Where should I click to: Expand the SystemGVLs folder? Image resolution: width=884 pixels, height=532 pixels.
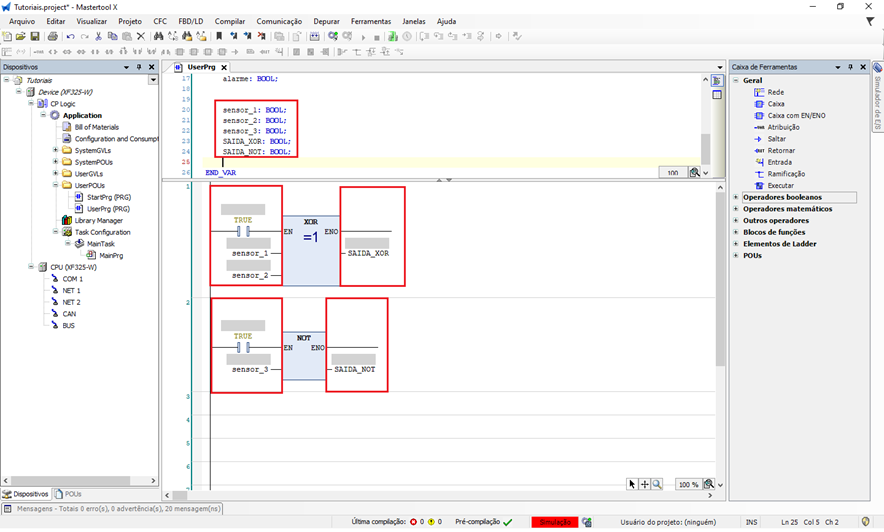coord(54,150)
